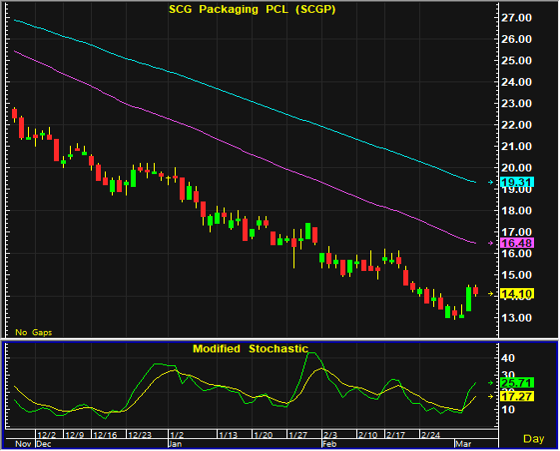Click the 23.00 price axis label
The image size is (560, 451).
516,104
